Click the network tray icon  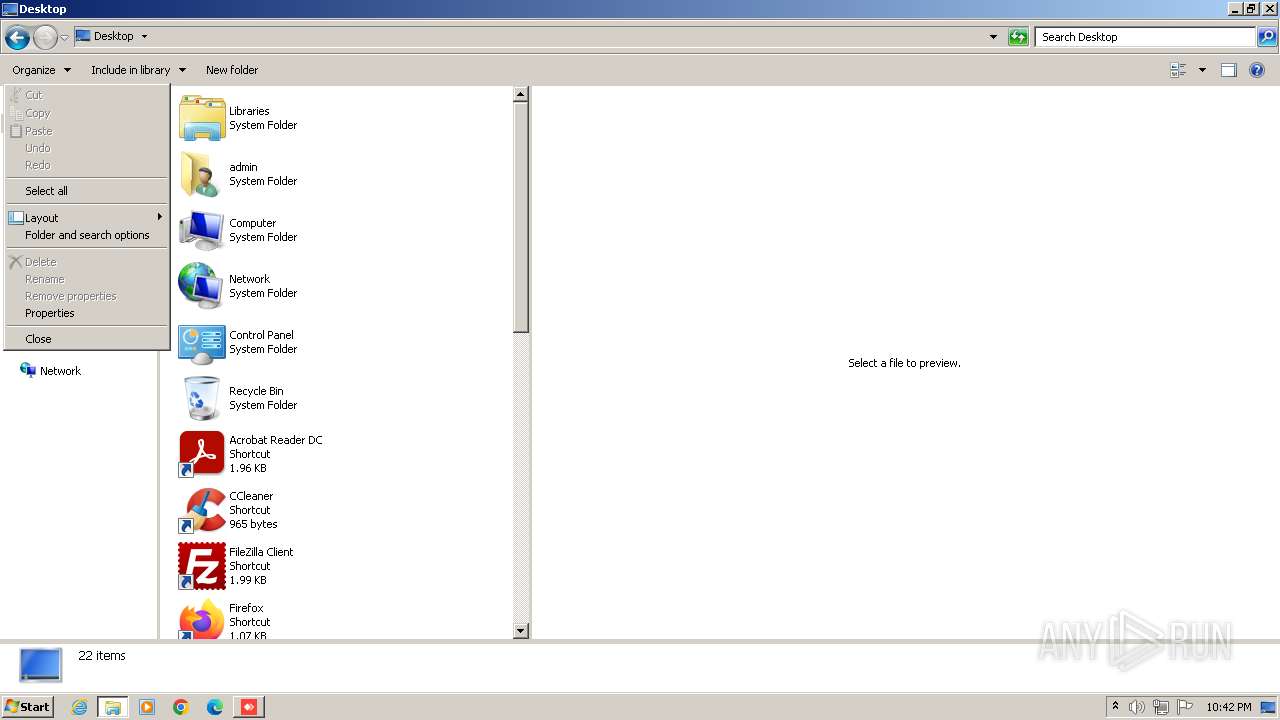1161,707
